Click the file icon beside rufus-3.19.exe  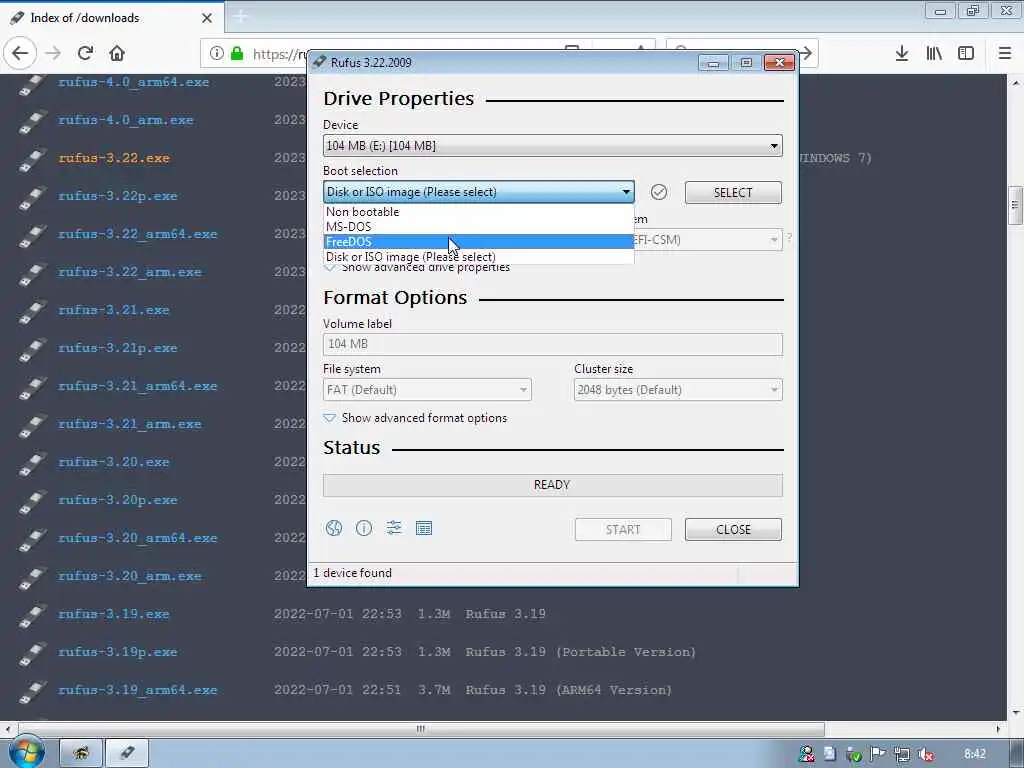tap(33, 615)
